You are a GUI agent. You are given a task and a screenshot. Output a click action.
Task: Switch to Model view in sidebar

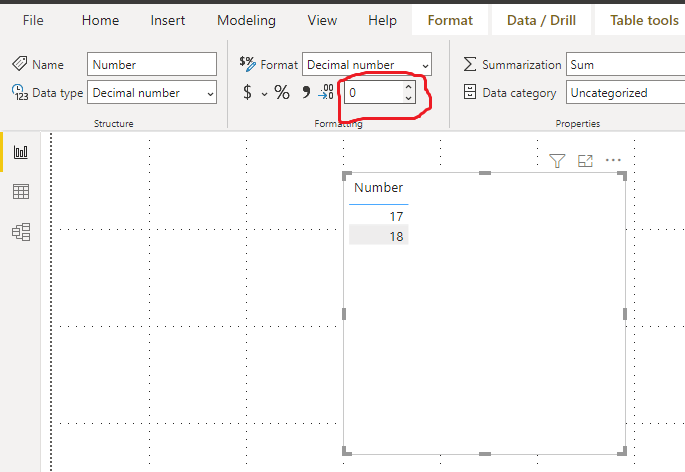[21, 232]
